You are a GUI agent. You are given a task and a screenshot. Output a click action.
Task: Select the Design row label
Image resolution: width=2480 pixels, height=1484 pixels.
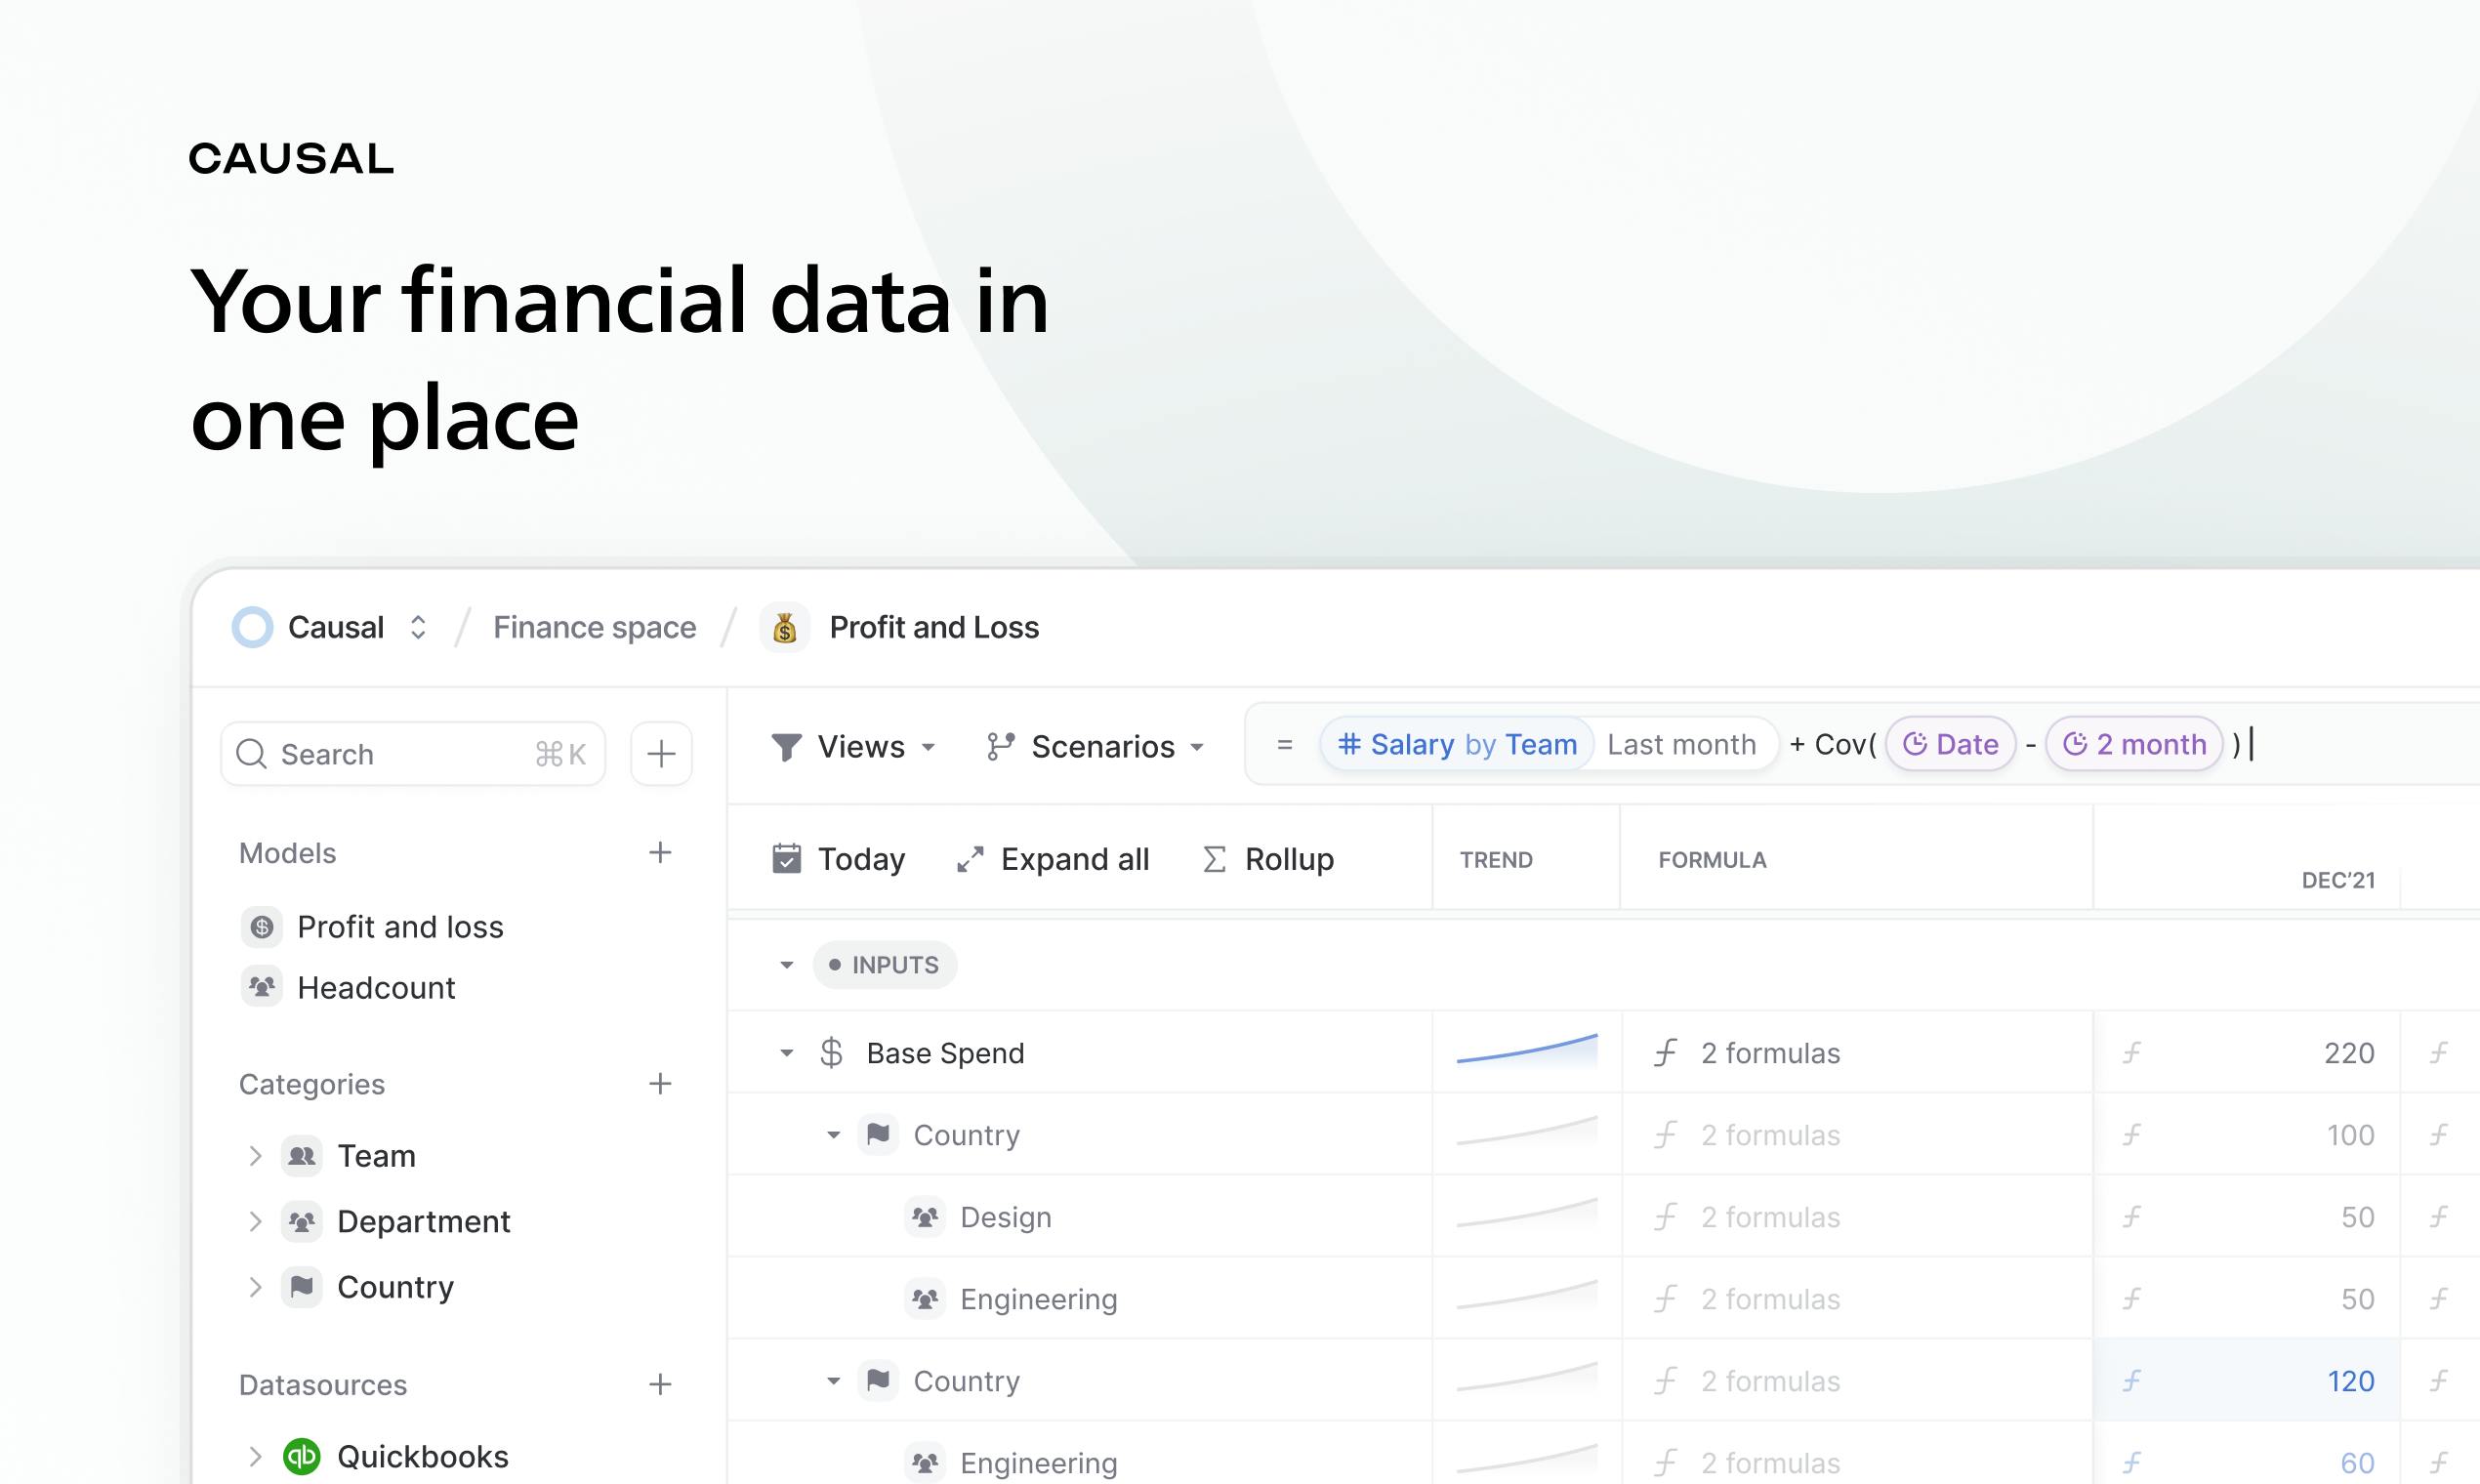pos(1005,1217)
